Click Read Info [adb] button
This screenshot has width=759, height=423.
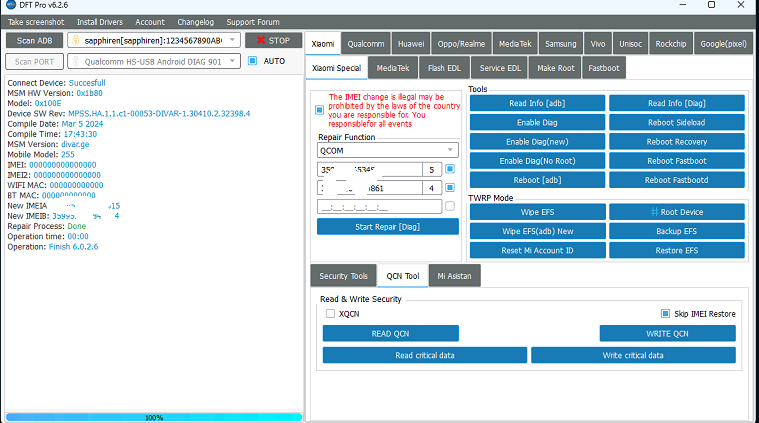(x=537, y=103)
